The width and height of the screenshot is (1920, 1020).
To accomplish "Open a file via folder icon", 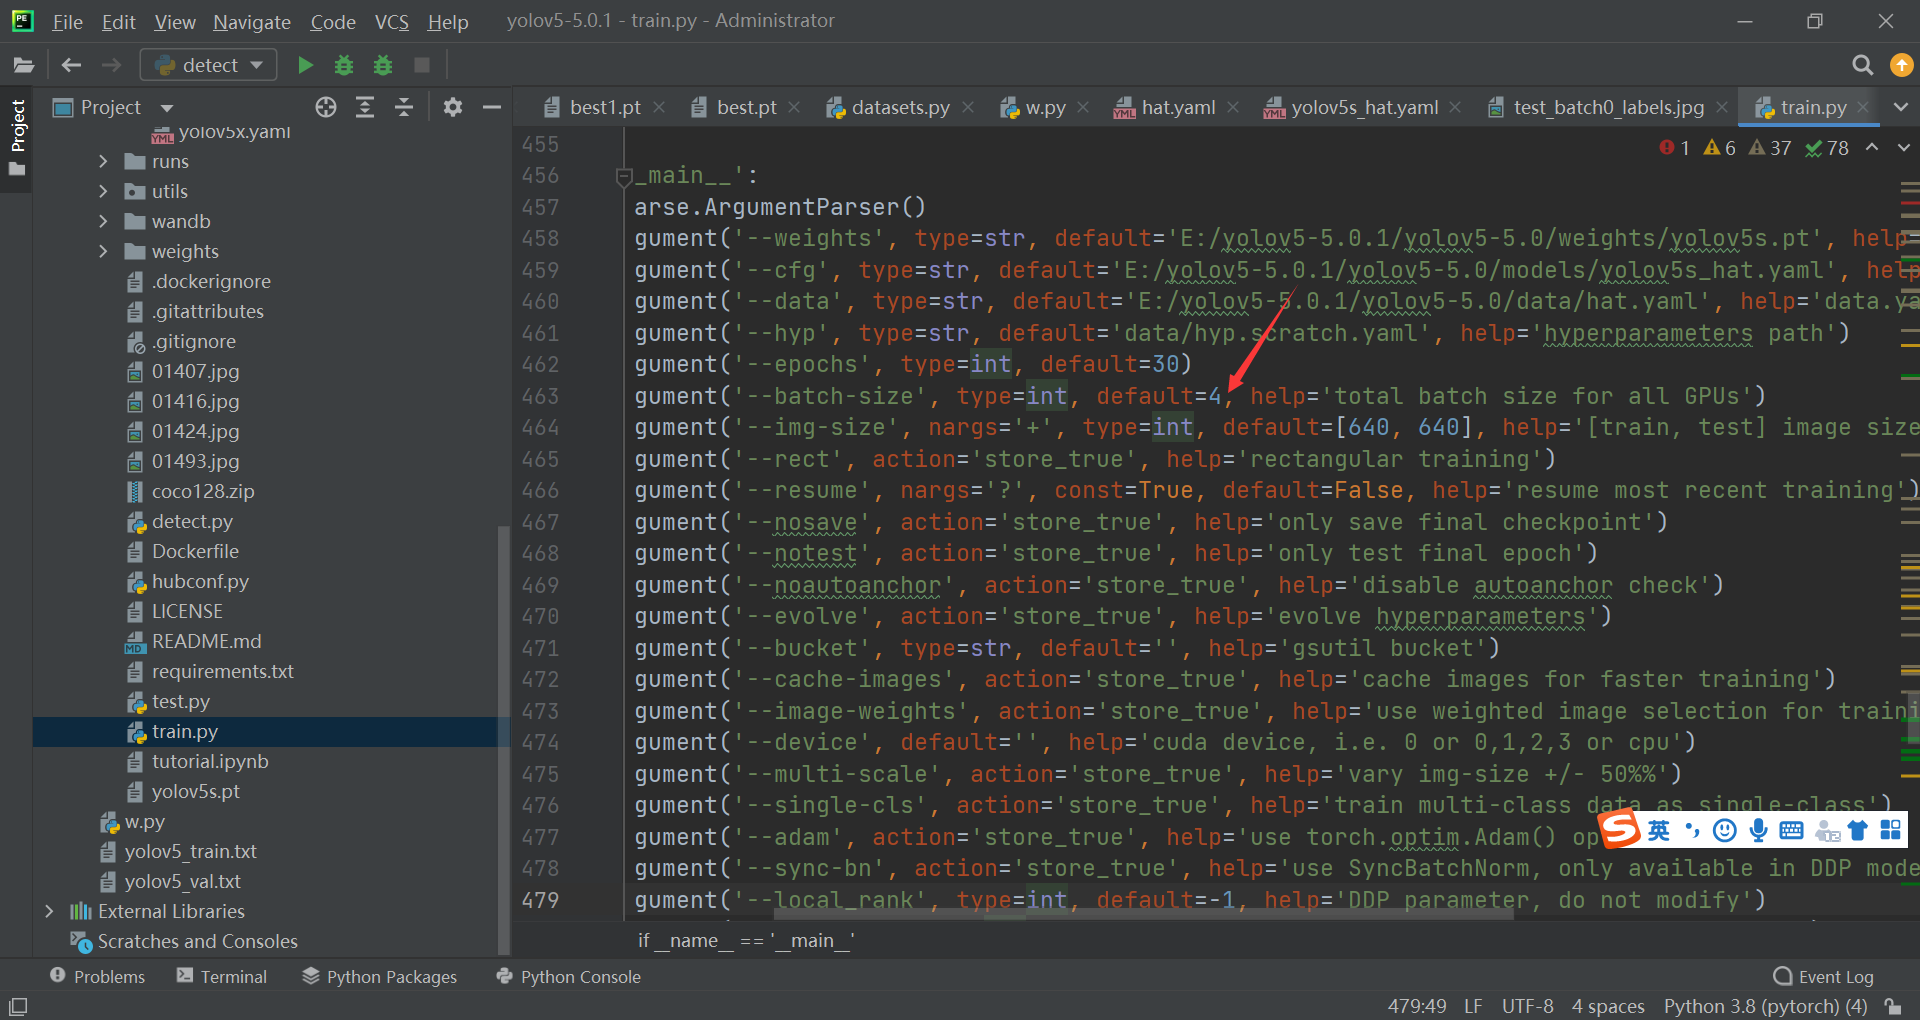I will 23,65.
